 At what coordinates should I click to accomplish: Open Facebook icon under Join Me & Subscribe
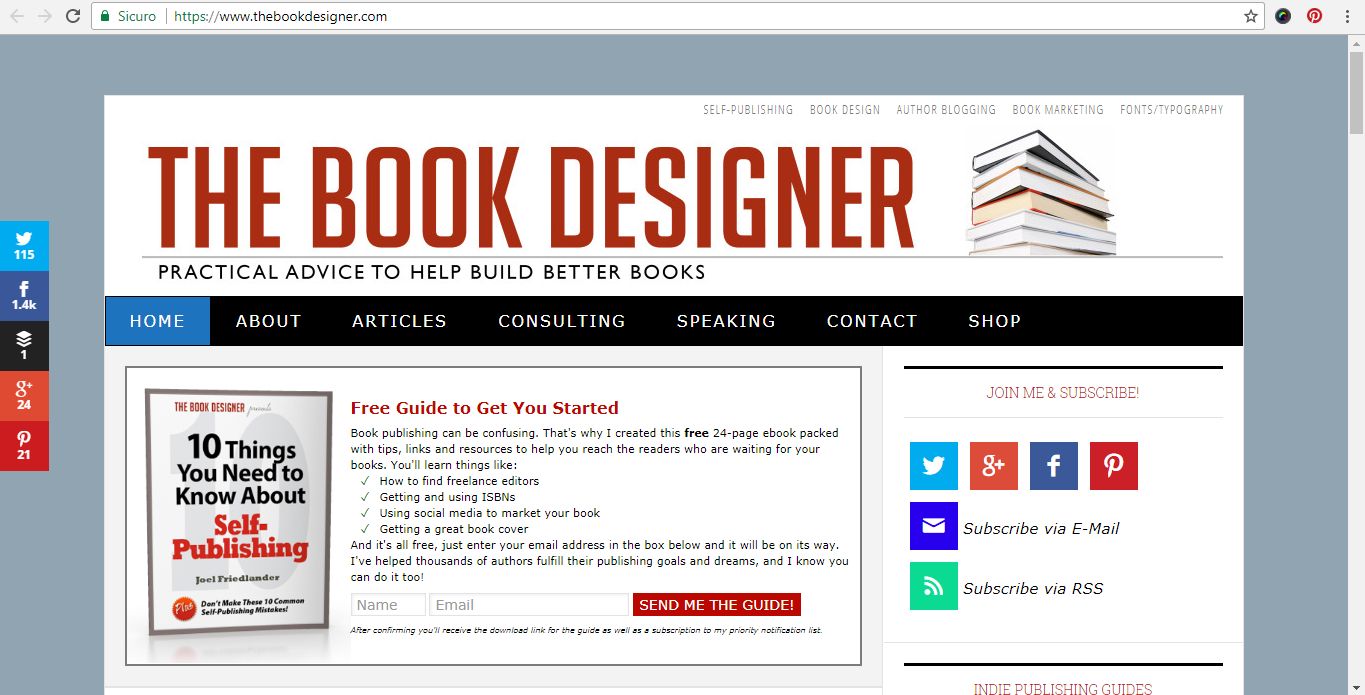tap(1054, 466)
